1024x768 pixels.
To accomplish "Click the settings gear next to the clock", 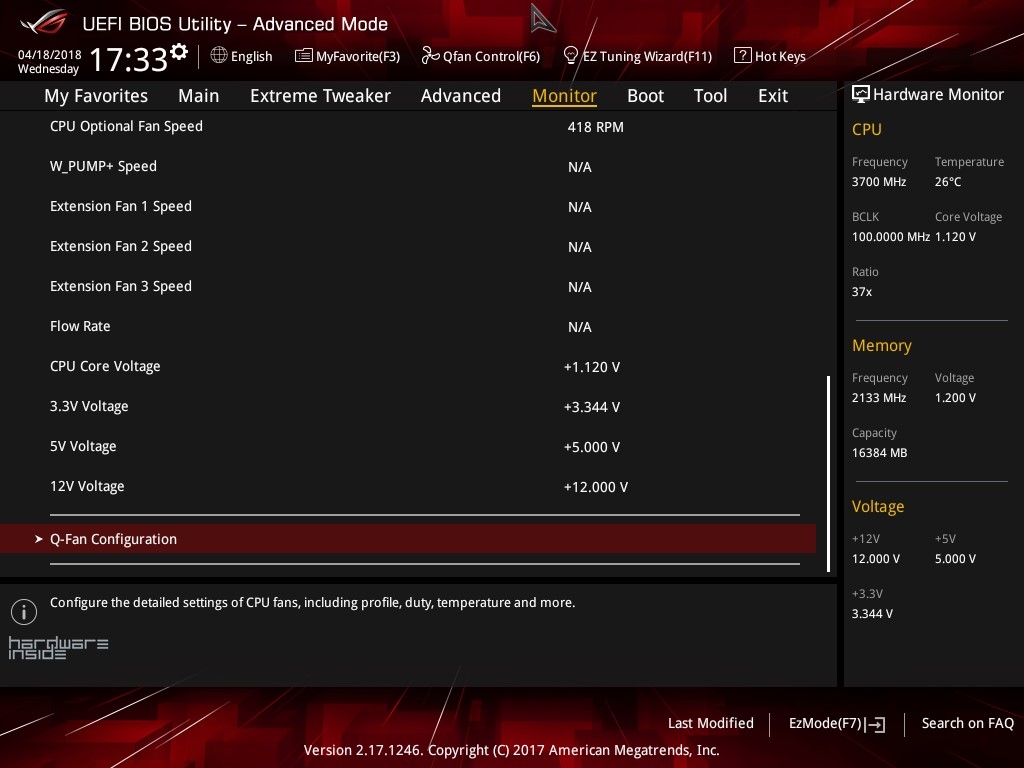I will coord(178,52).
